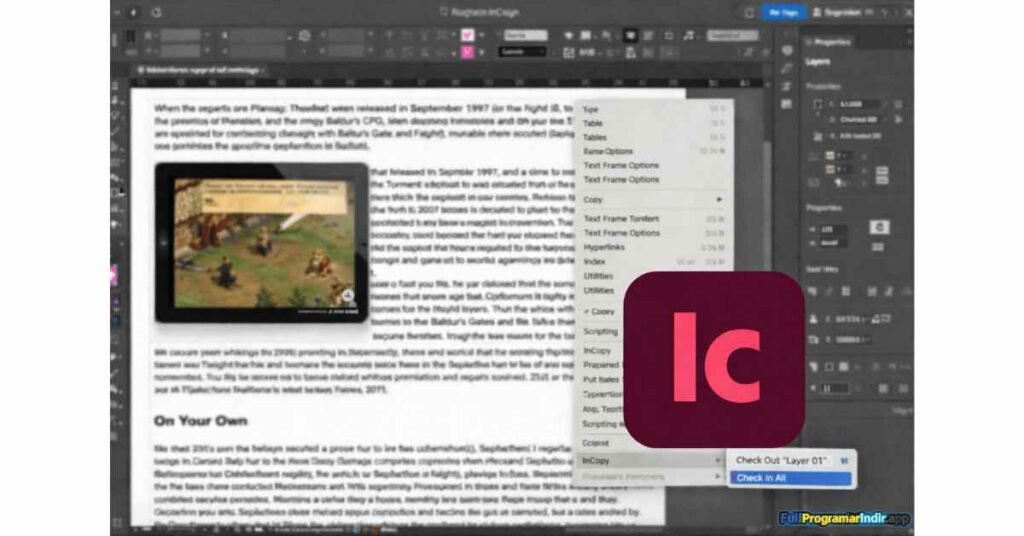Screen dimensions: 1024x536
Task: Click the highlighted dark icon in the control bar
Action: click(630, 35)
